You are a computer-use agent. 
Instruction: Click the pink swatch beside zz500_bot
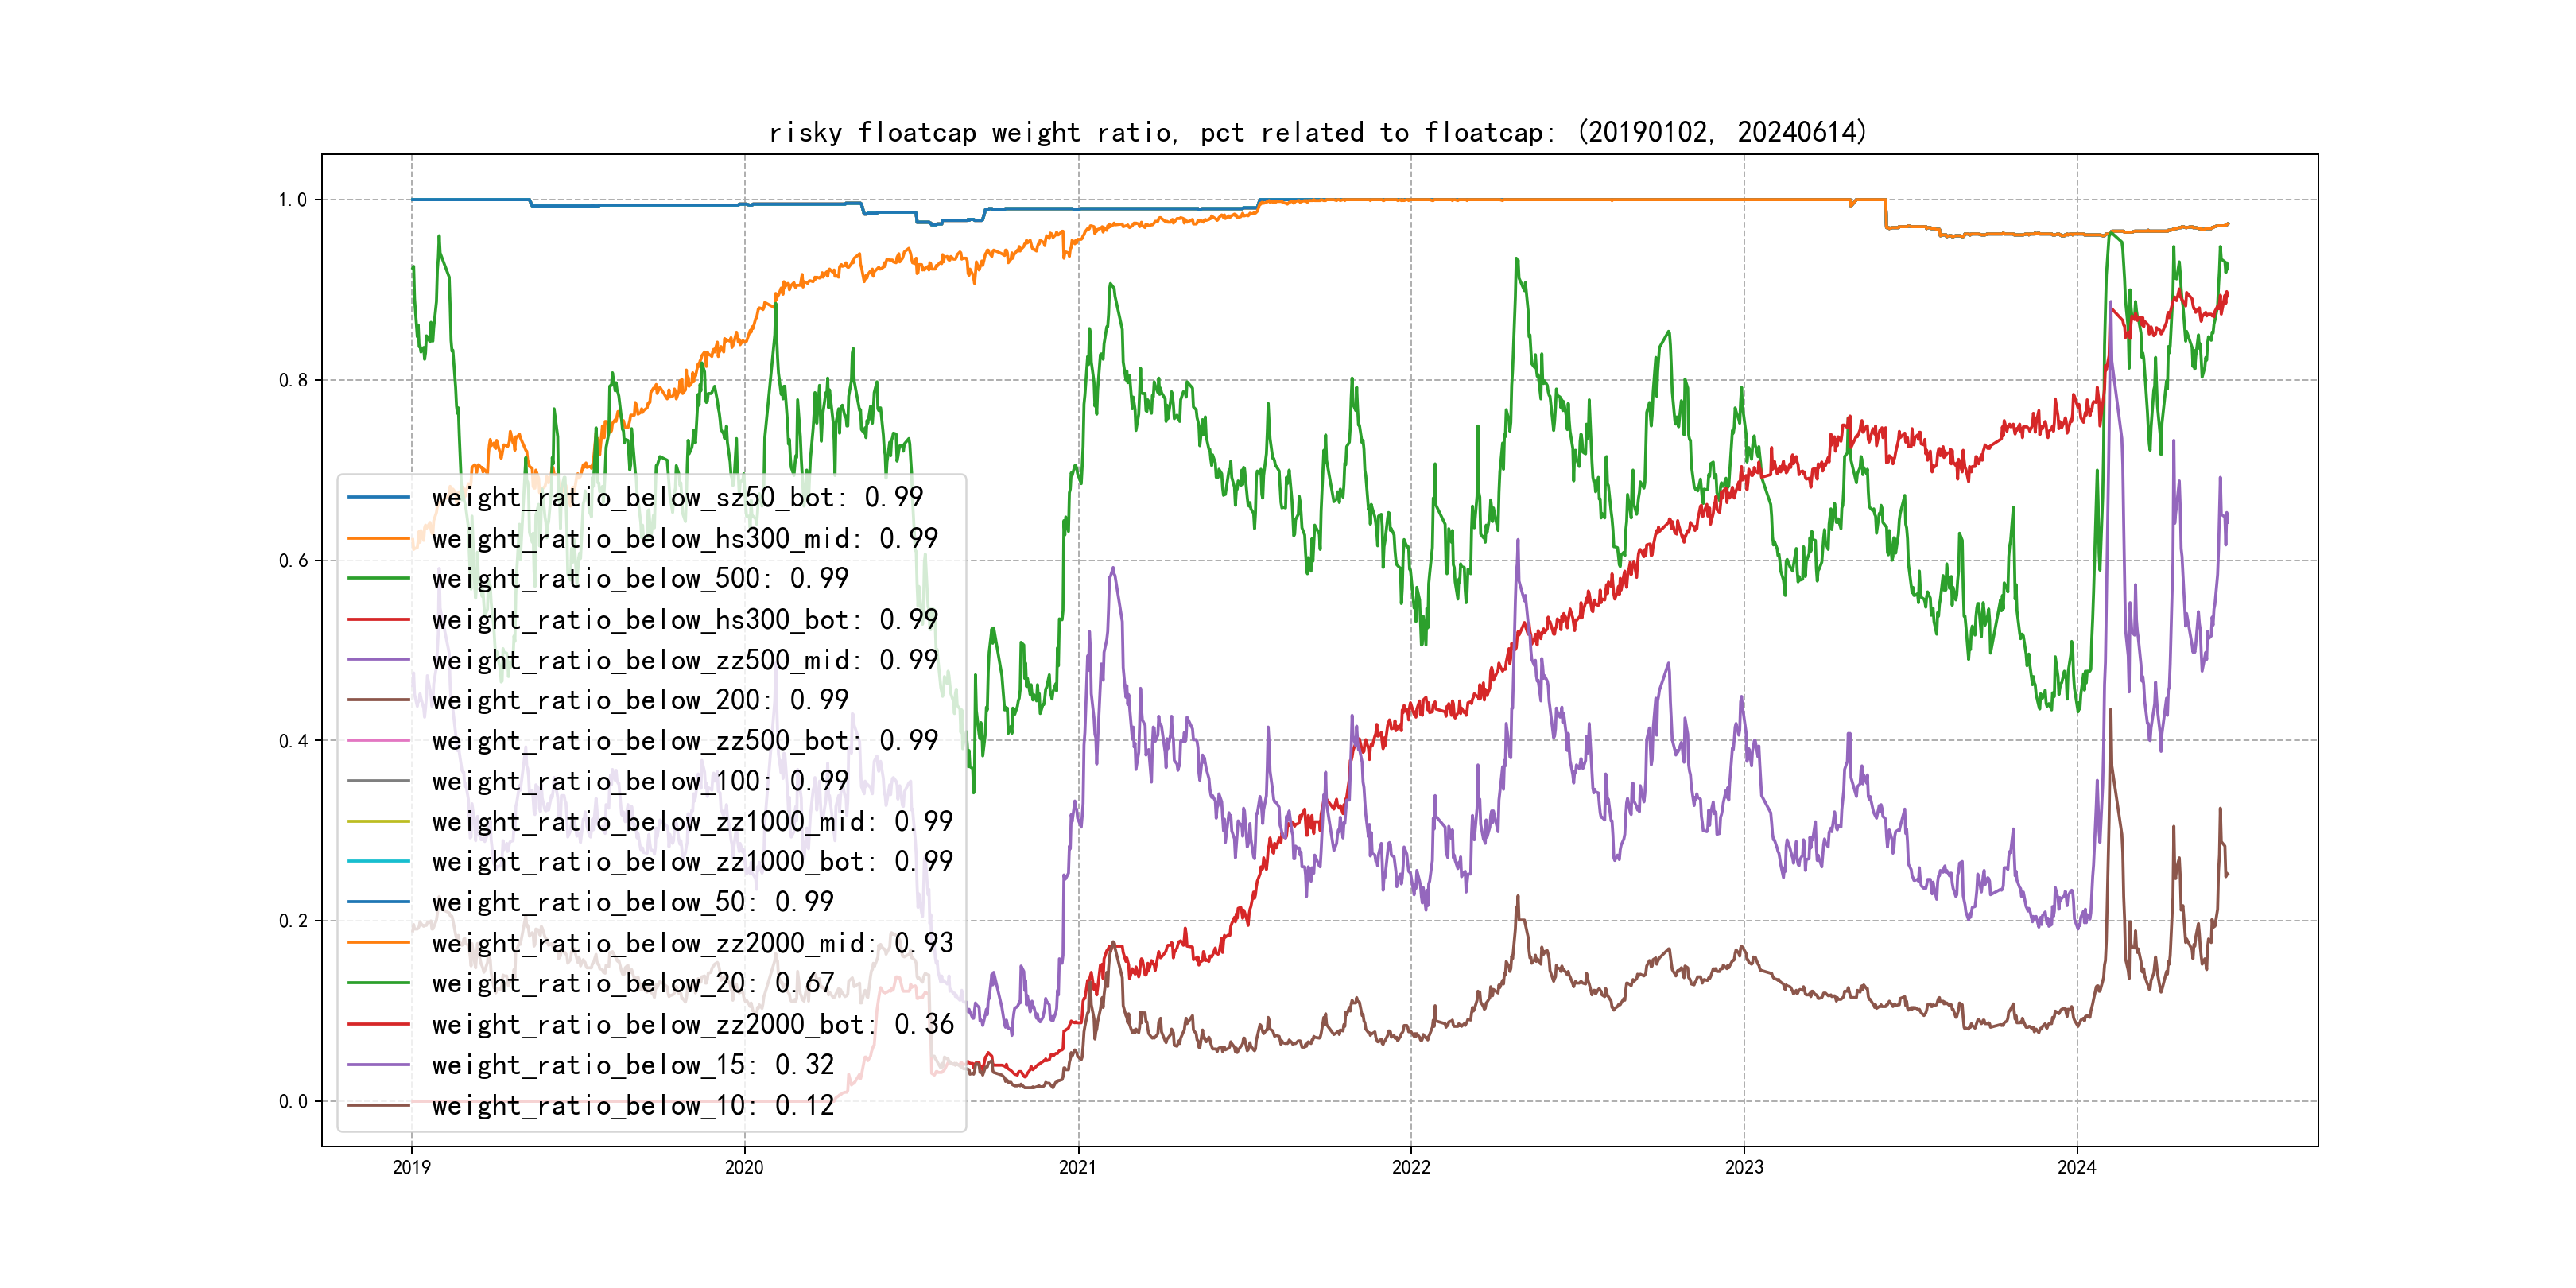coord(378,741)
